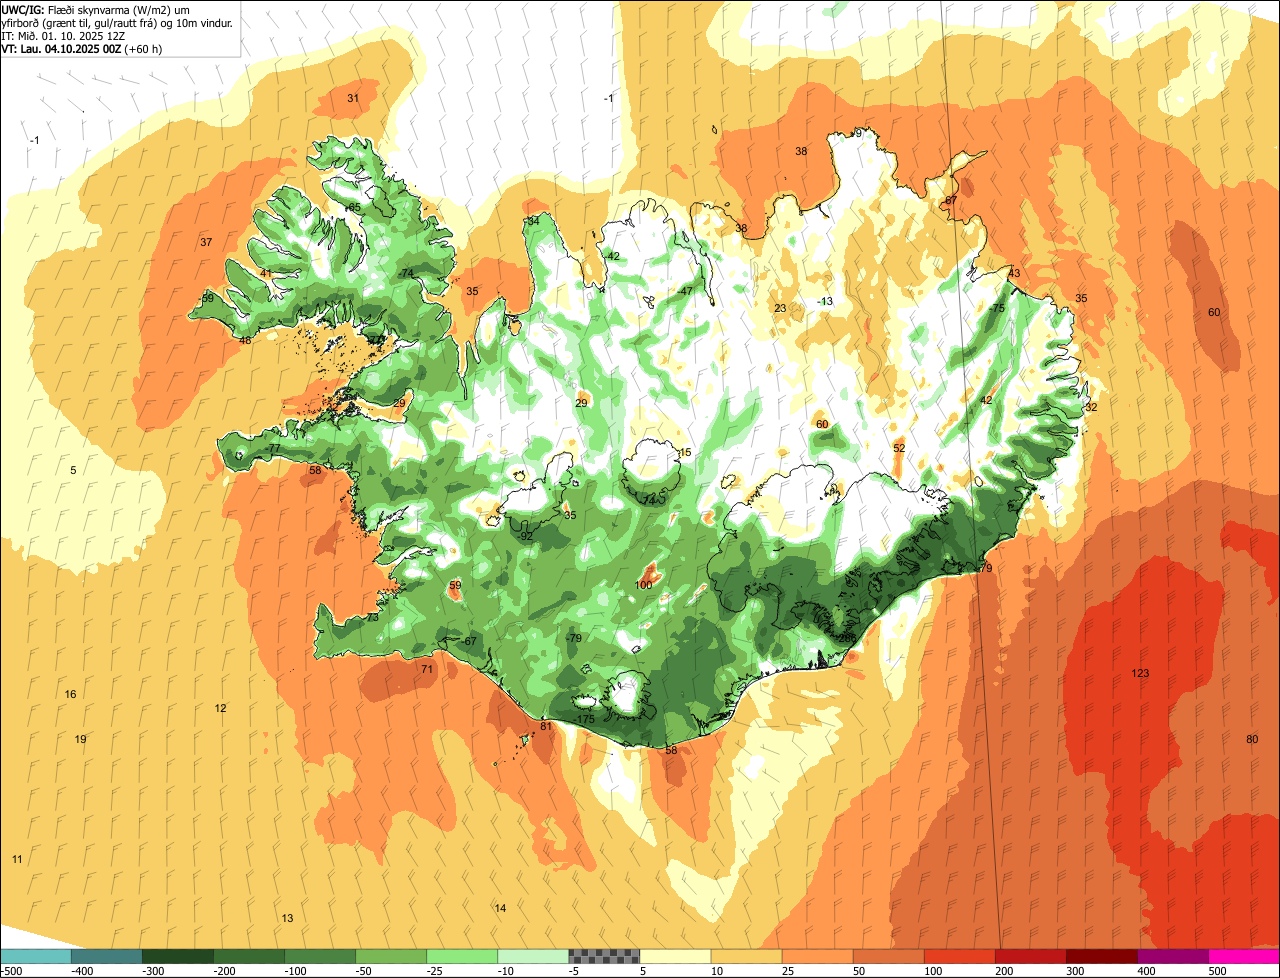This screenshot has width=1280, height=978.
Task: Click the map value '-92'
Action: [x=525, y=537]
